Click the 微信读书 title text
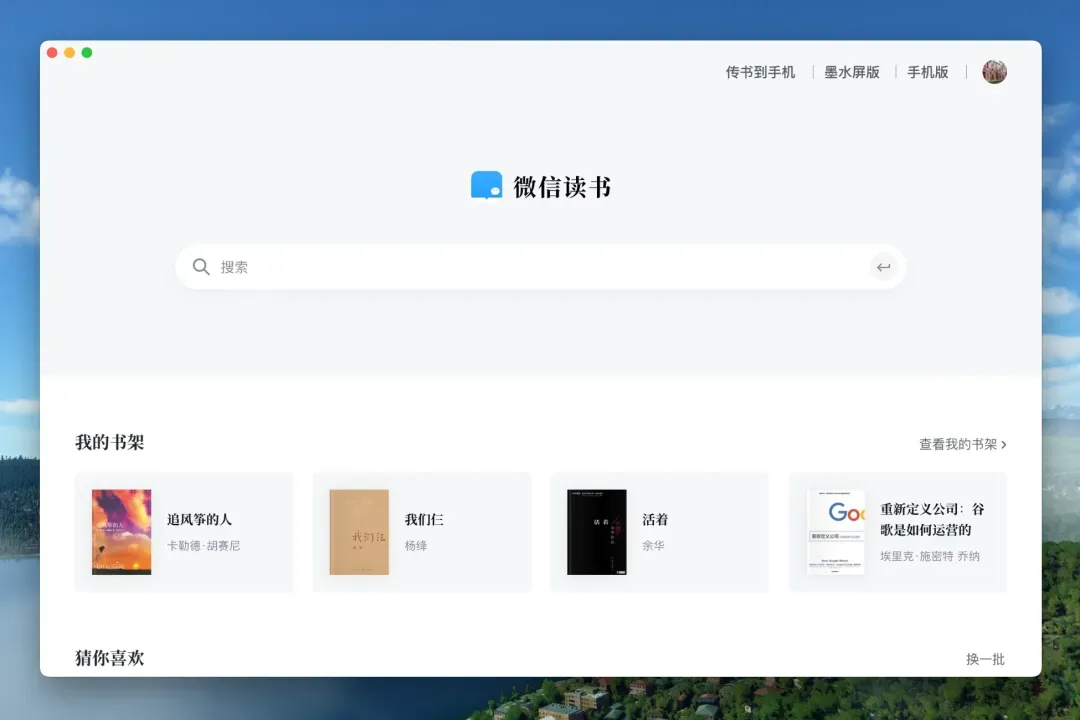This screenshot has height=720, width=1080. [x=561, y=187]
